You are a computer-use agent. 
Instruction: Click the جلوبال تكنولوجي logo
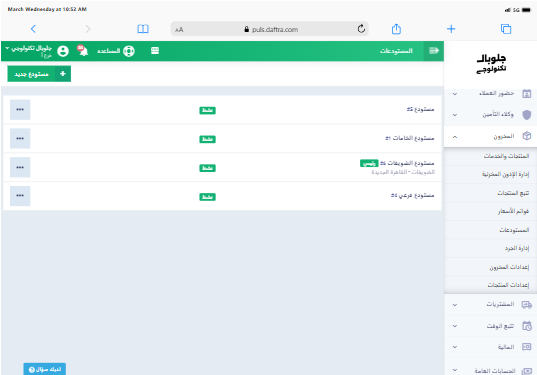pos(491,64)
